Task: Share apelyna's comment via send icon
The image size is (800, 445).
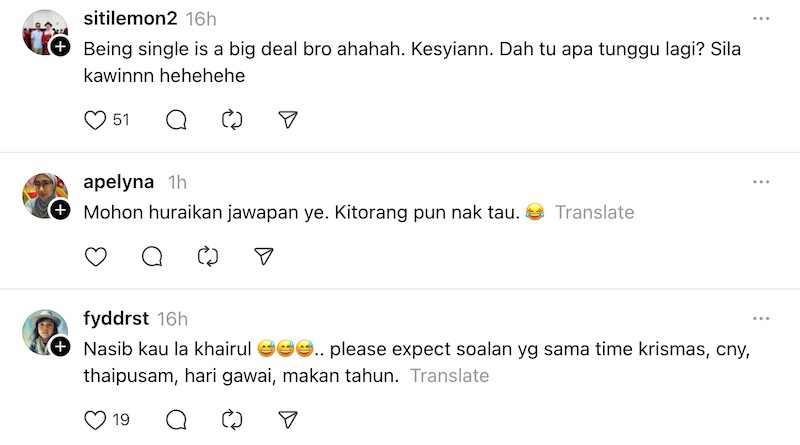Action: (264, 257)
